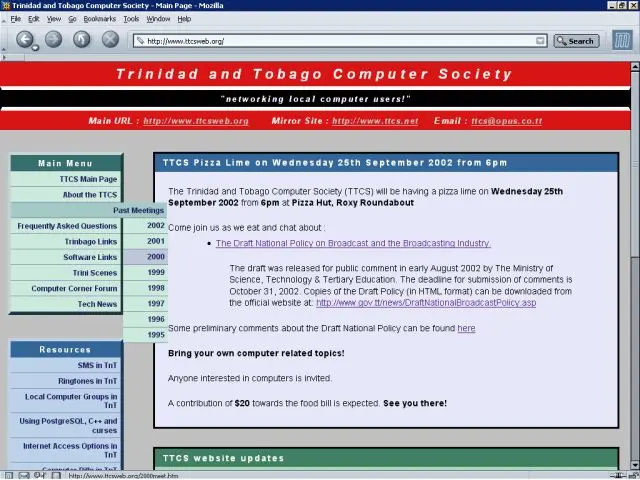
Task: Click the Search button beside the URL bar
Action: tap(576, 41)
